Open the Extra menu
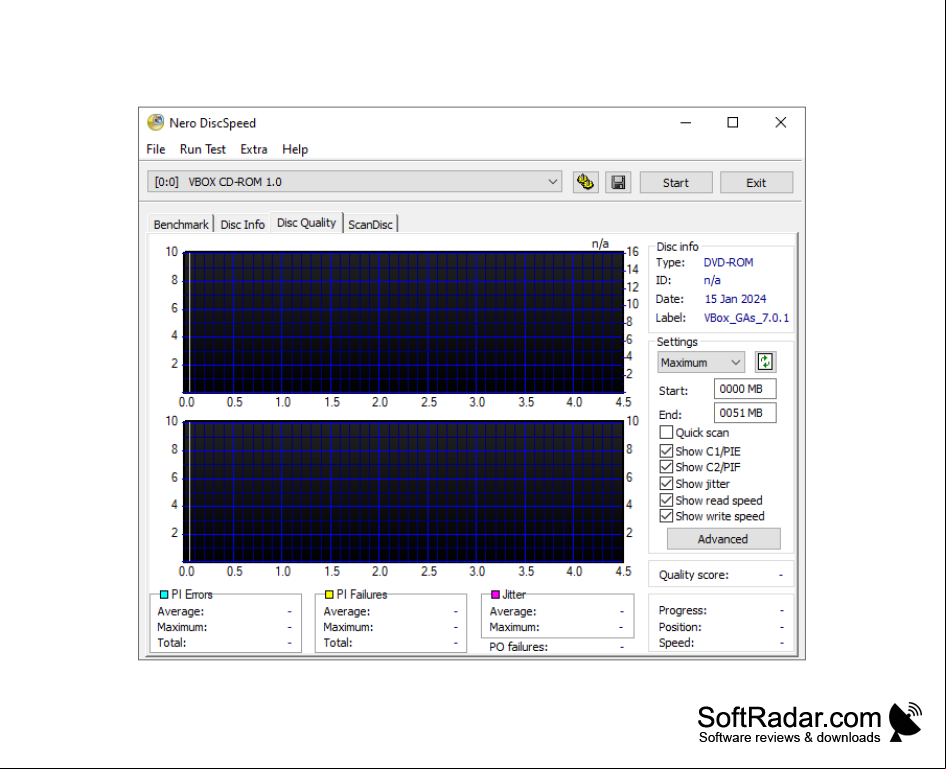The height and width of the screenshot is (769, 946). (x=254, y=149)
